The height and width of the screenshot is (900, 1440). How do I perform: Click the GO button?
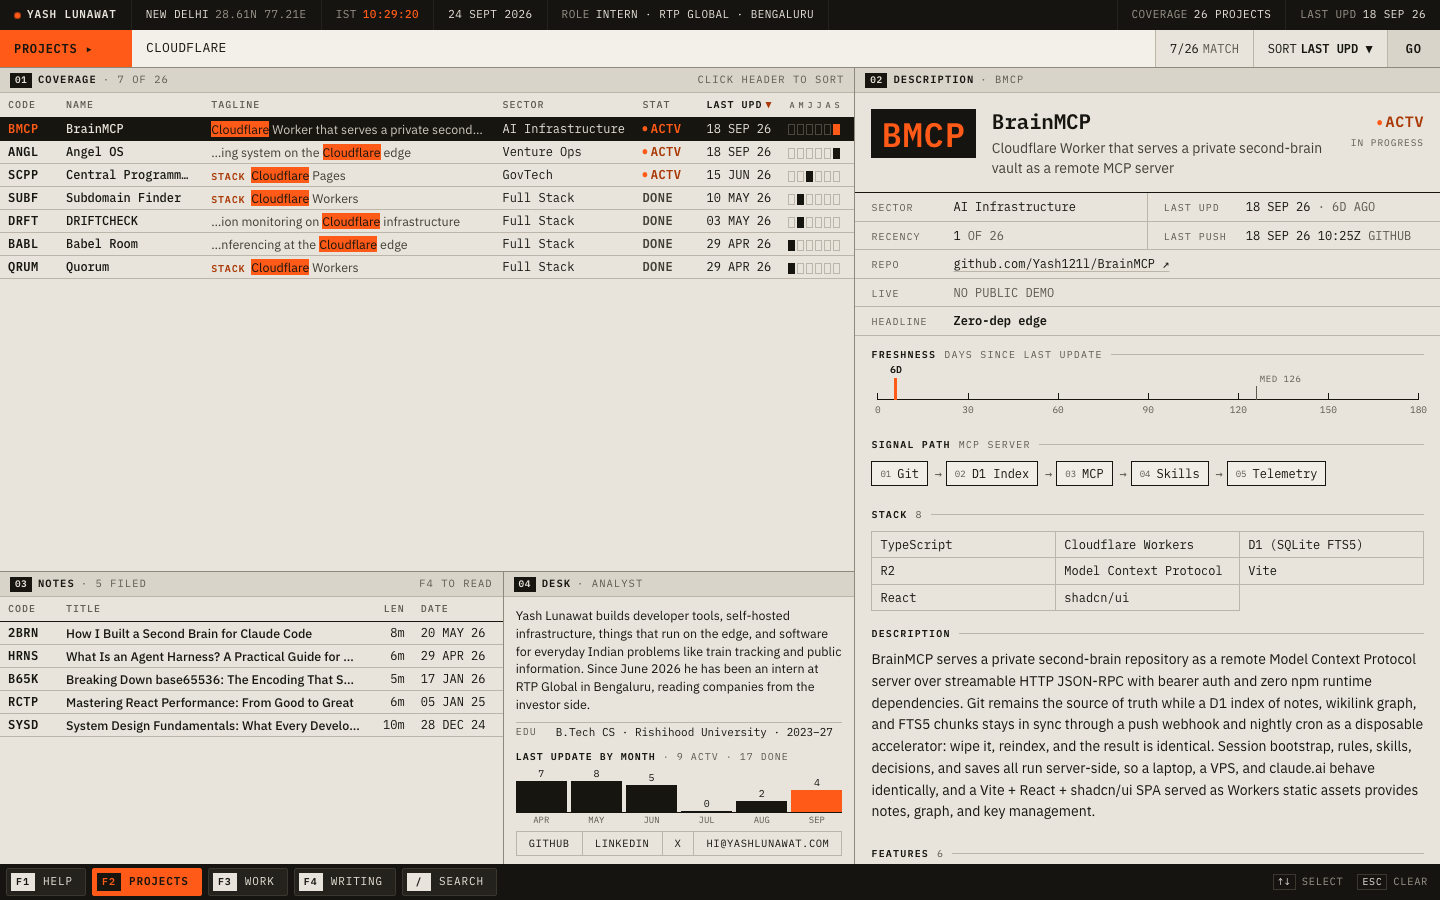point(1413,49)
